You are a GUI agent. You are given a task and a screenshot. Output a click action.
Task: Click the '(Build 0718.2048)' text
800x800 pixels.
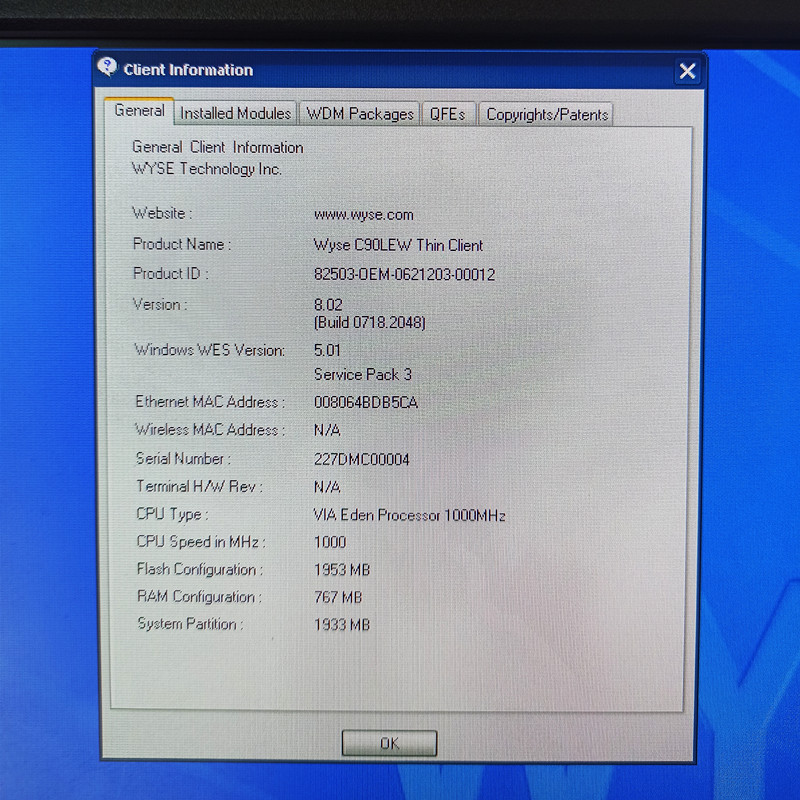pos(369,322)
